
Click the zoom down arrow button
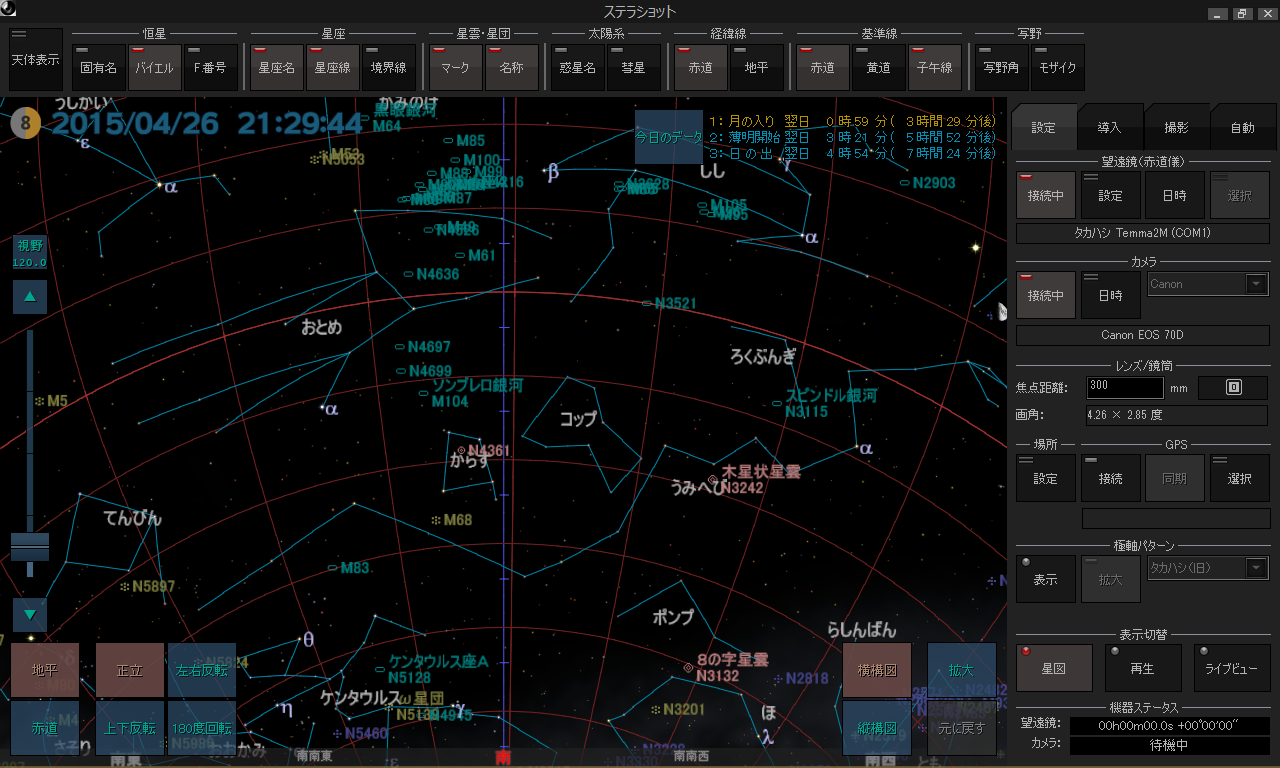(x=30, y=614)
